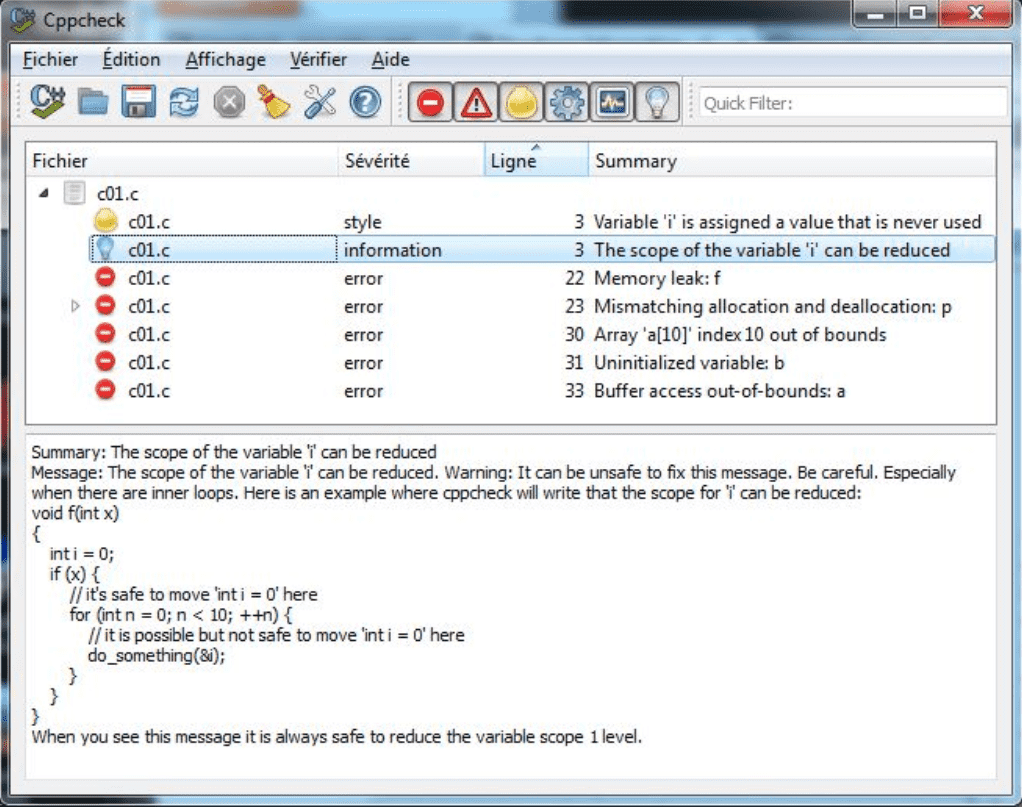
Task: Open settings via wrench and screwdriver icon
Action: 320,102
